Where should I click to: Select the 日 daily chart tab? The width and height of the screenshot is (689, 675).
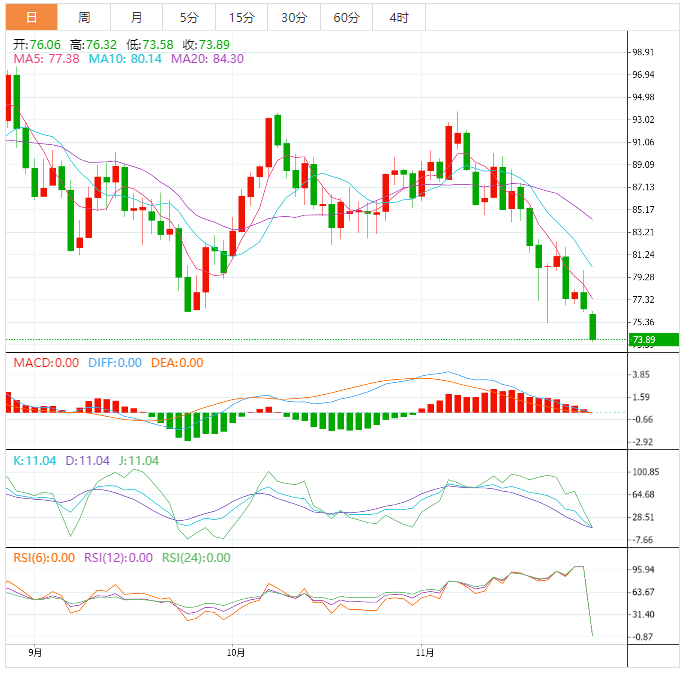point(31,17)
